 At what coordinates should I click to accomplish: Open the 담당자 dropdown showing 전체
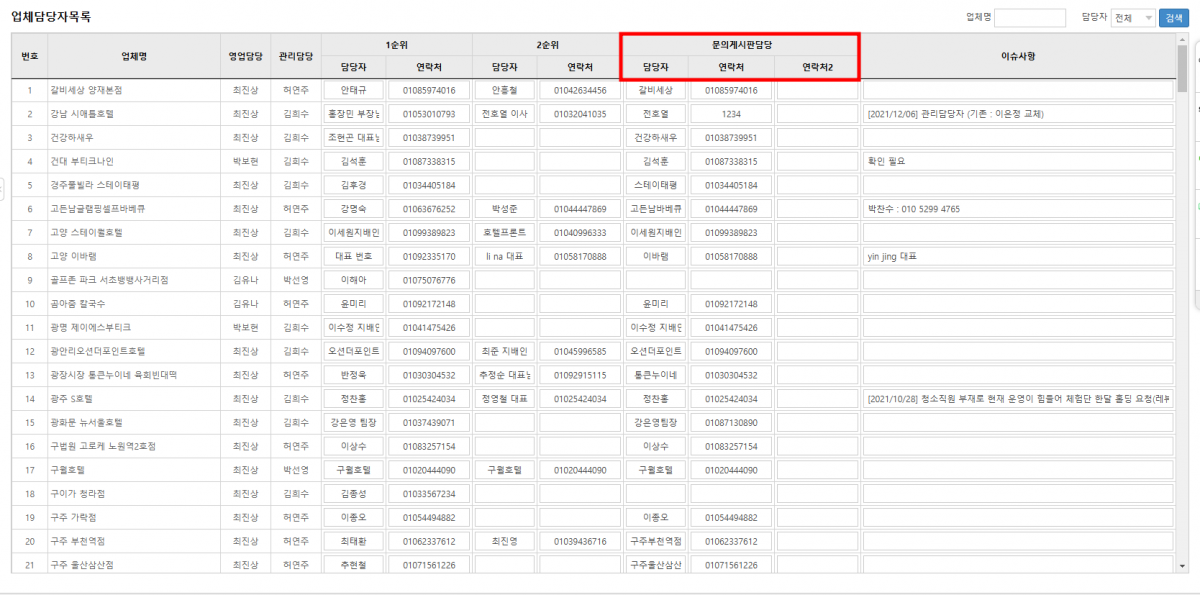point(1133,18)
